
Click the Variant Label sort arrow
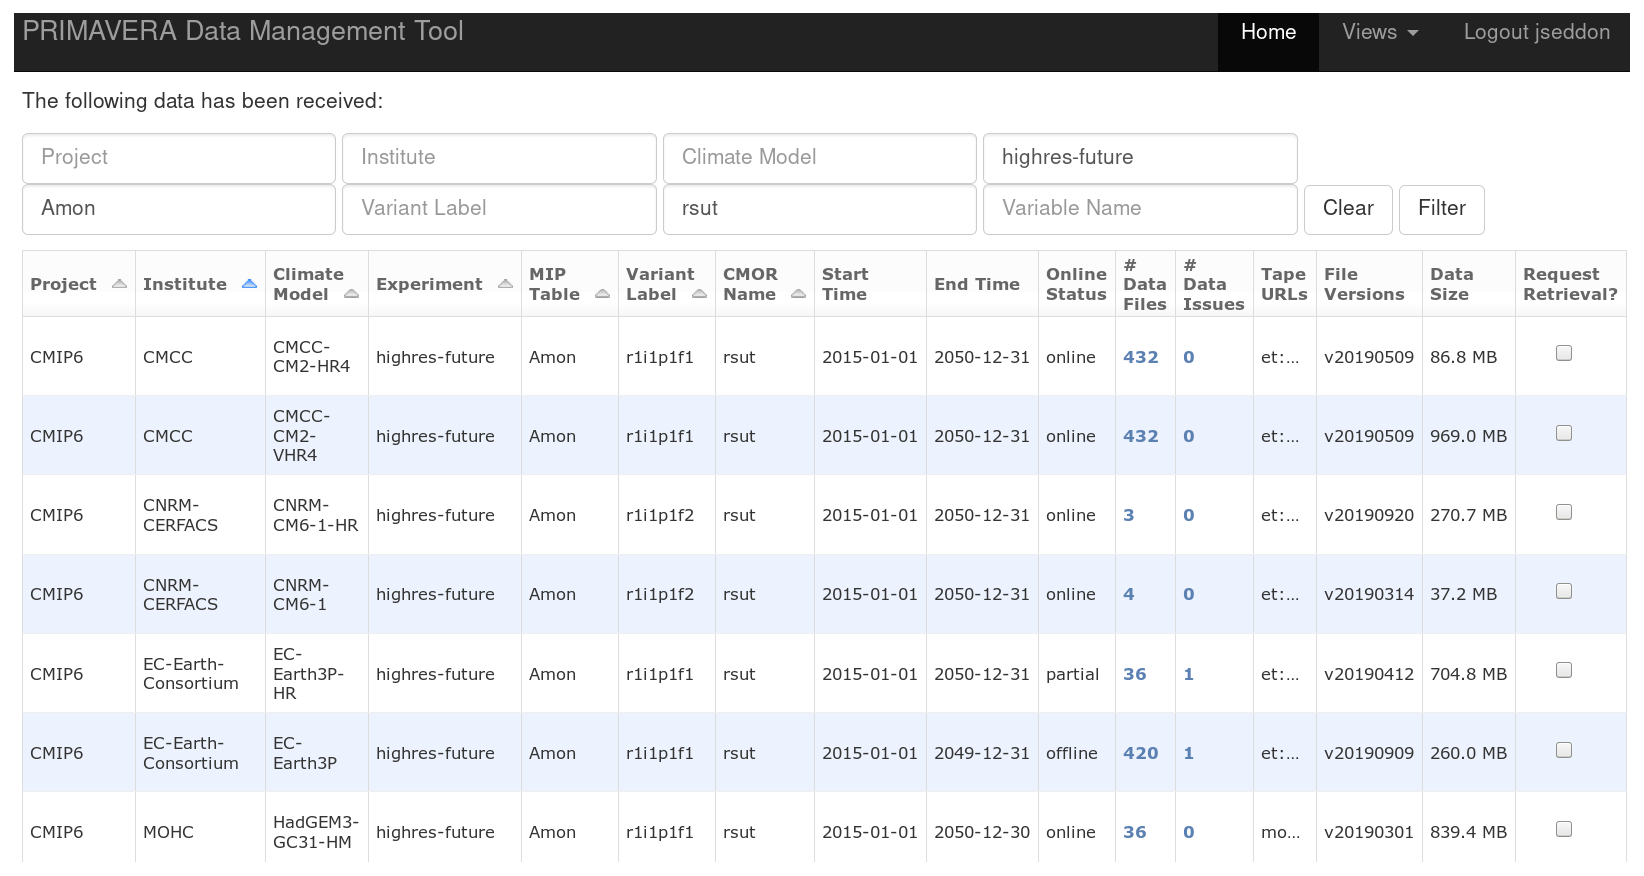699,294
